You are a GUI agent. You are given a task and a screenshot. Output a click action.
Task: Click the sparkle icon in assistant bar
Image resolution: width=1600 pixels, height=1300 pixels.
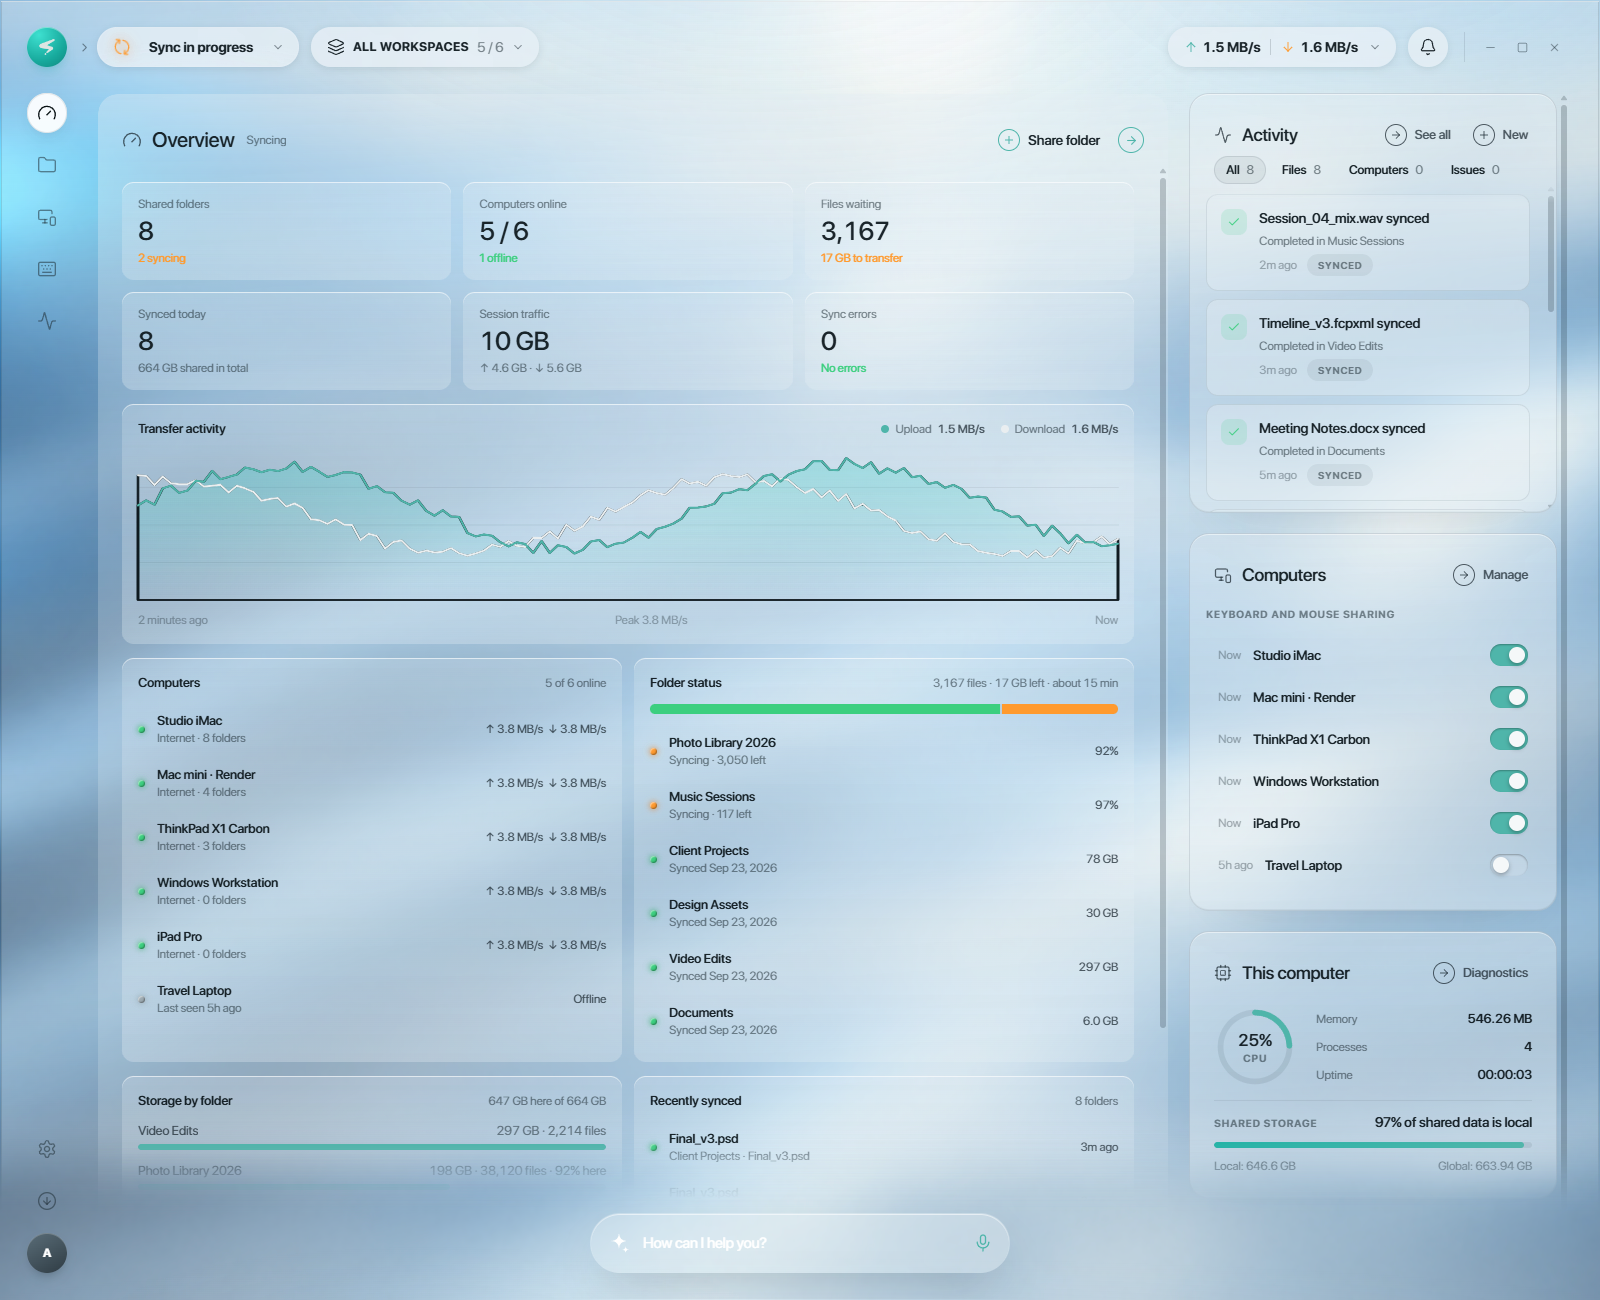tap(620, 1243)
